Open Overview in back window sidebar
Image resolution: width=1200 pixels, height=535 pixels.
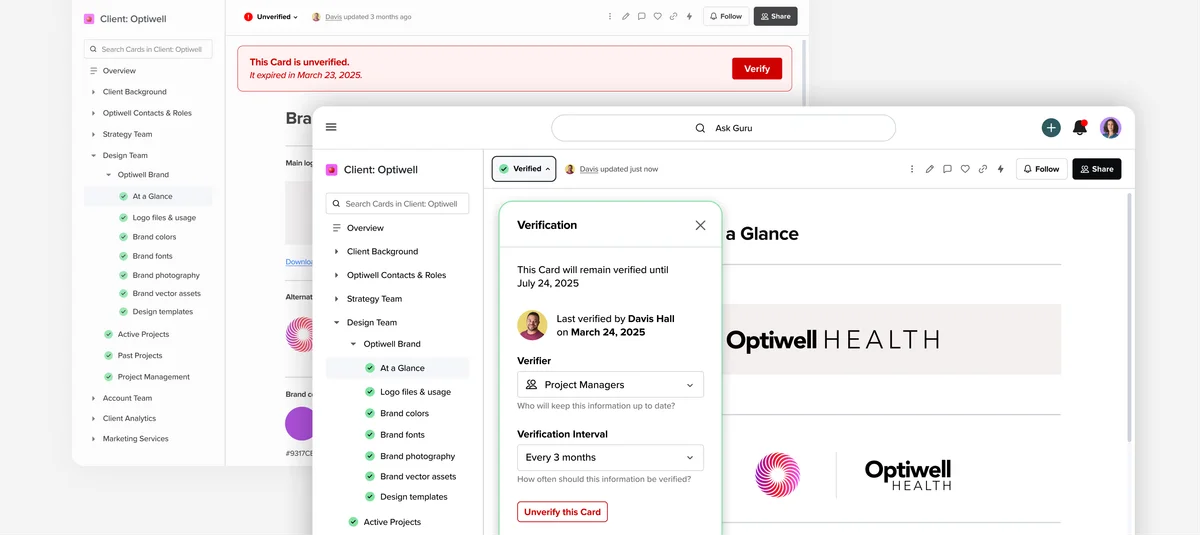point(119,71)
